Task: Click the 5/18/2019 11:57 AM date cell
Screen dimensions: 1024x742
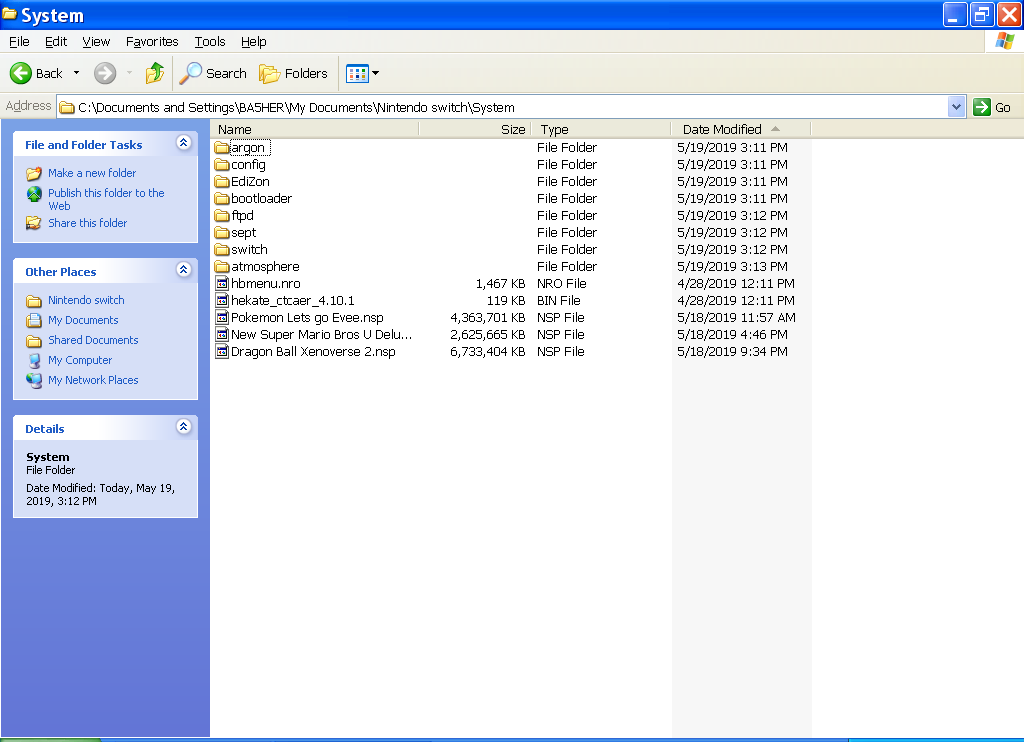Action: pyautogui.click(x=736, y=317)
